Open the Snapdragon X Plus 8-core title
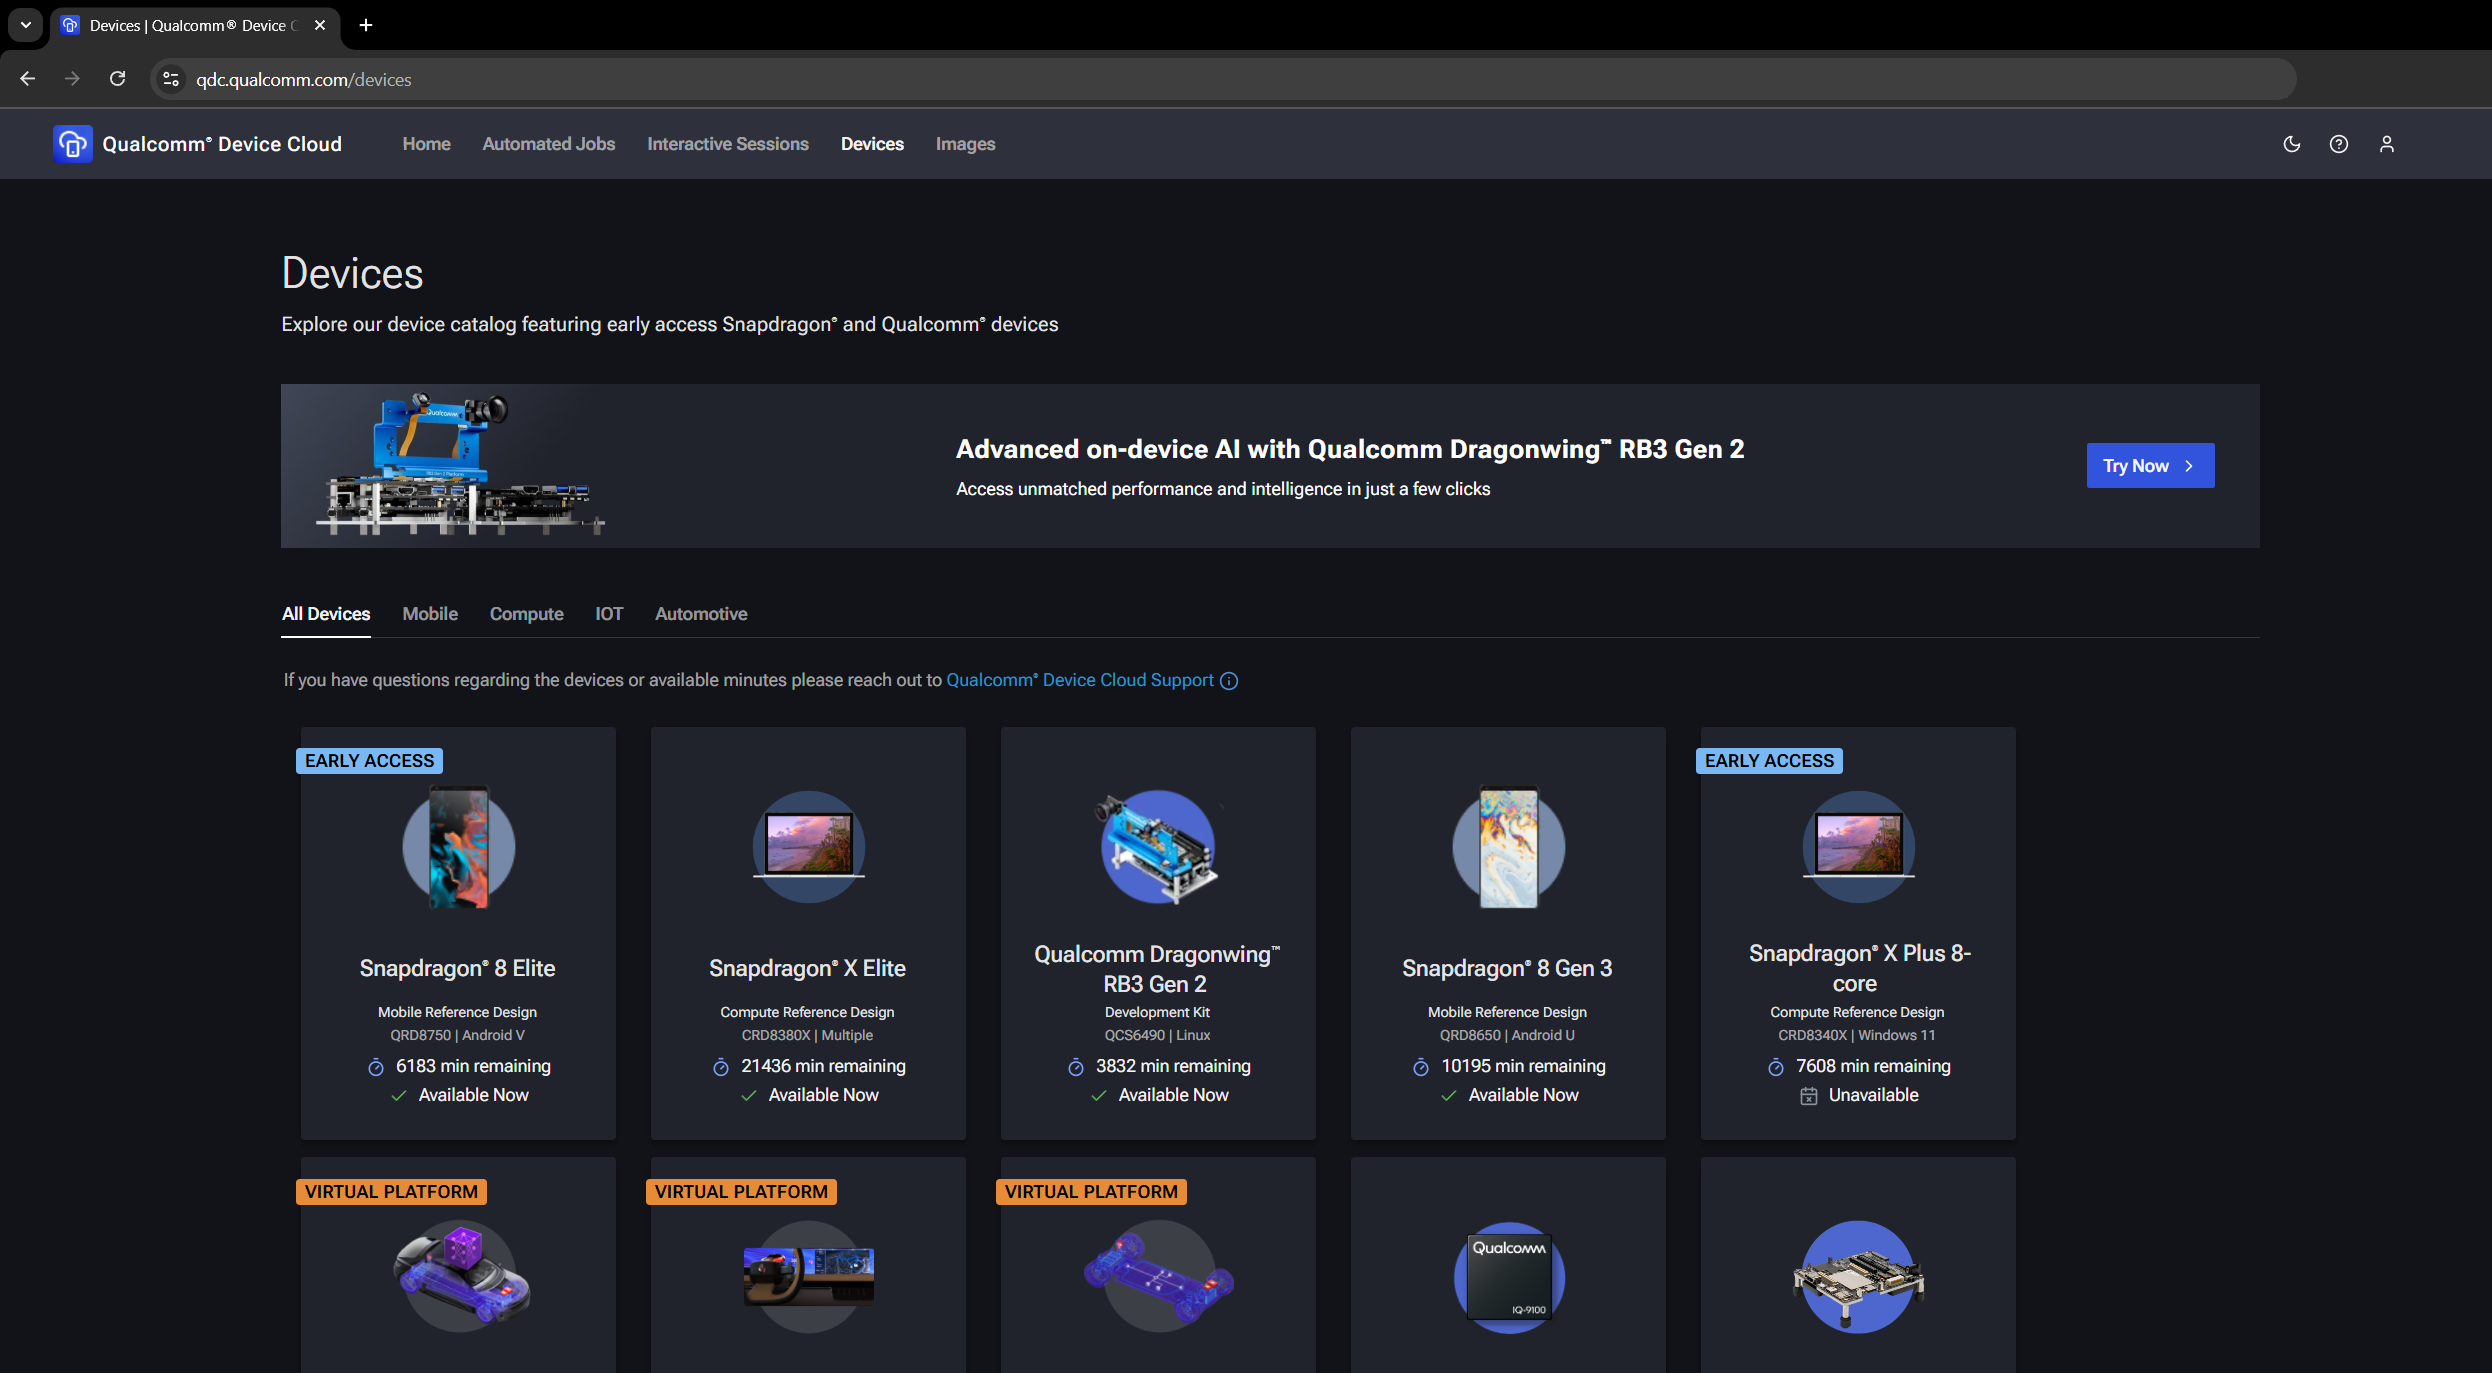This screenshot has width=2492, height=1373. pyautogui.click(x=1859, y=968)
